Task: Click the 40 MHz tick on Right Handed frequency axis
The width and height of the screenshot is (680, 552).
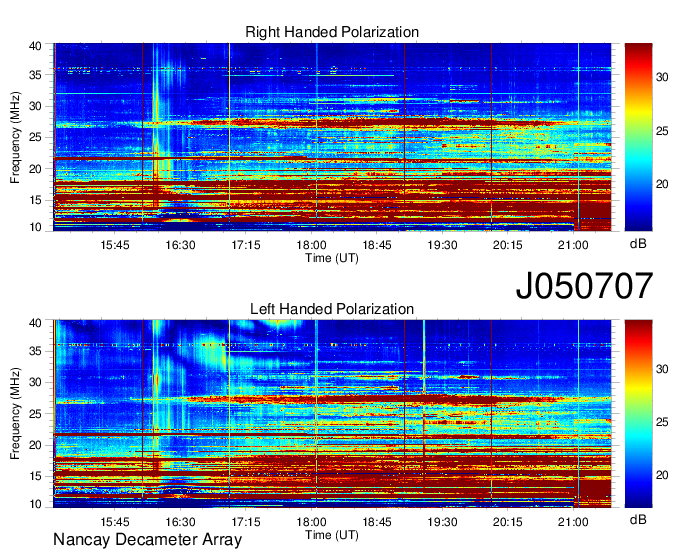Action: coord(36,46)
